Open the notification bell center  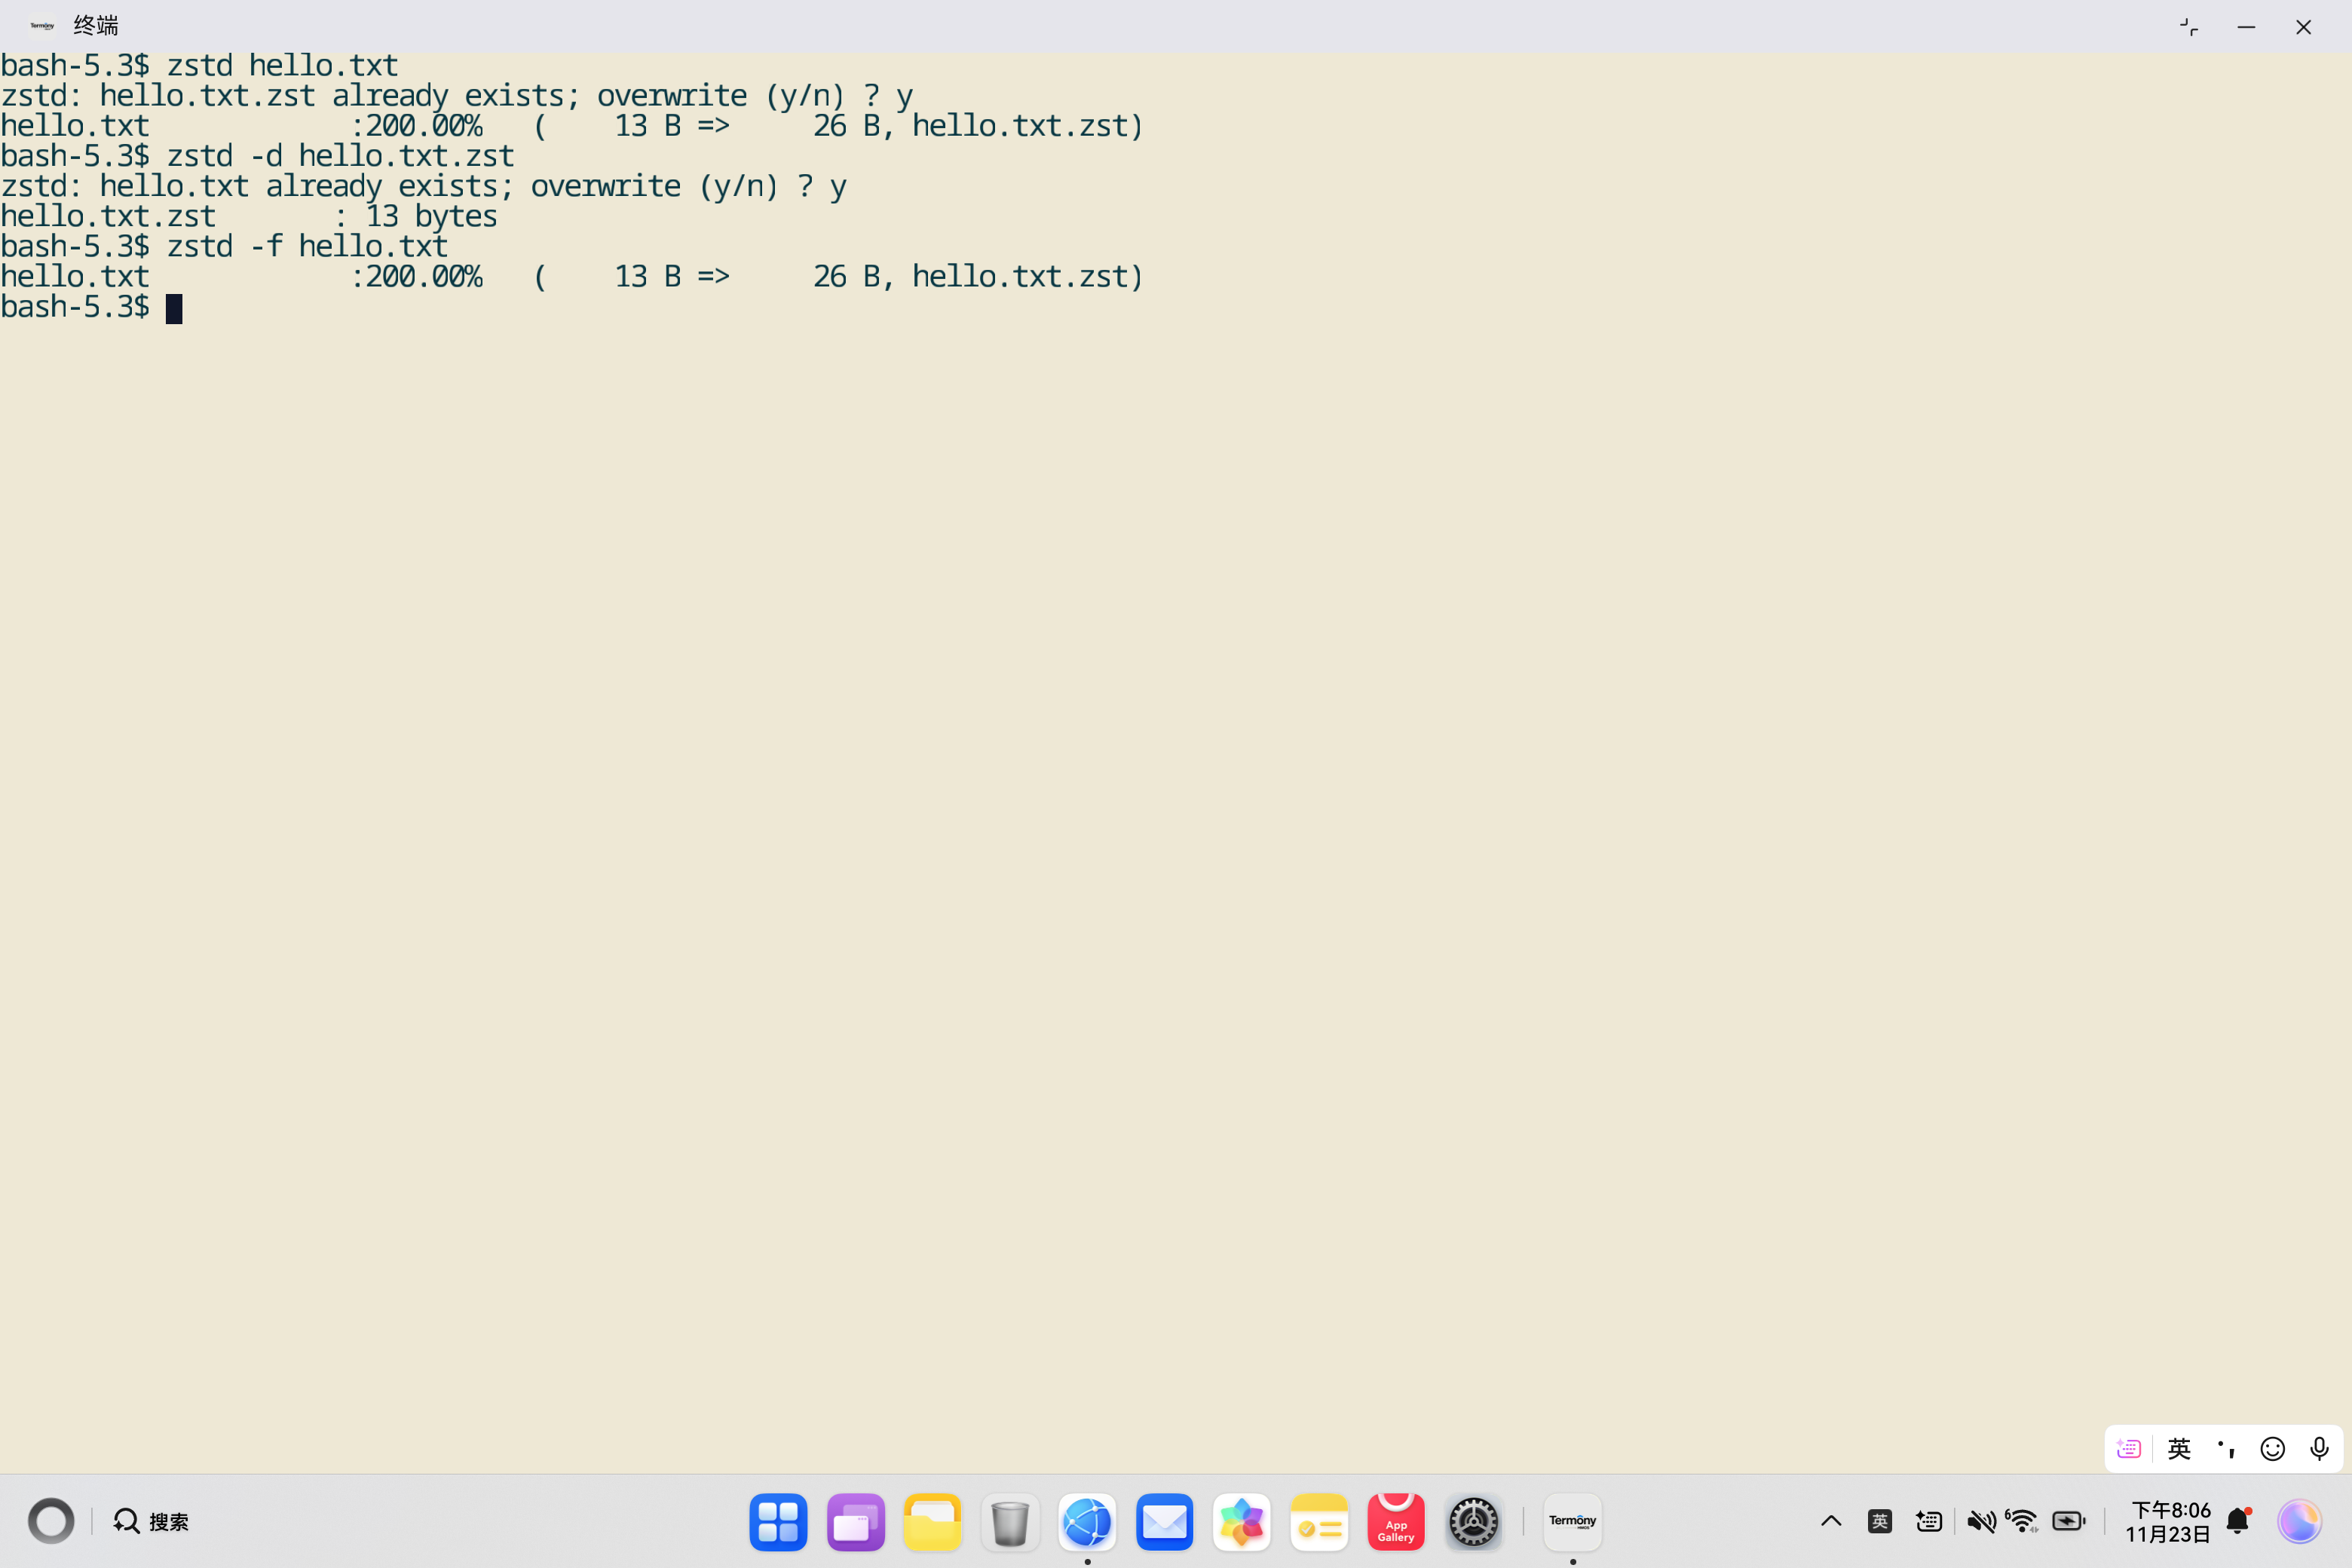2238,1522
